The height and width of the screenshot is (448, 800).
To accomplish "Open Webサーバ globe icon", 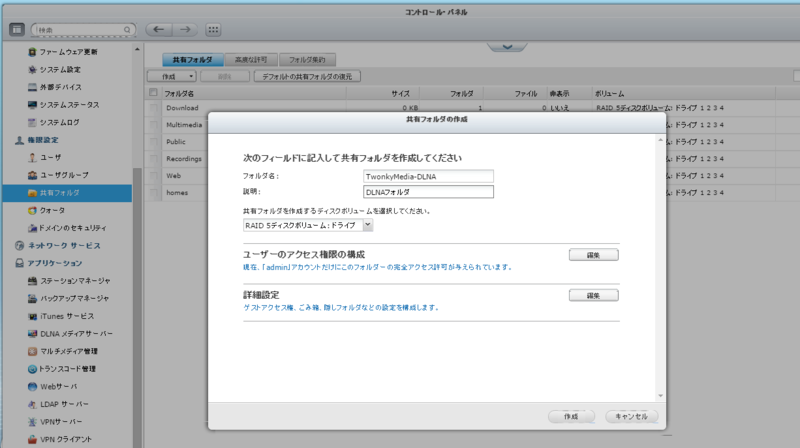I will (33, 386).
